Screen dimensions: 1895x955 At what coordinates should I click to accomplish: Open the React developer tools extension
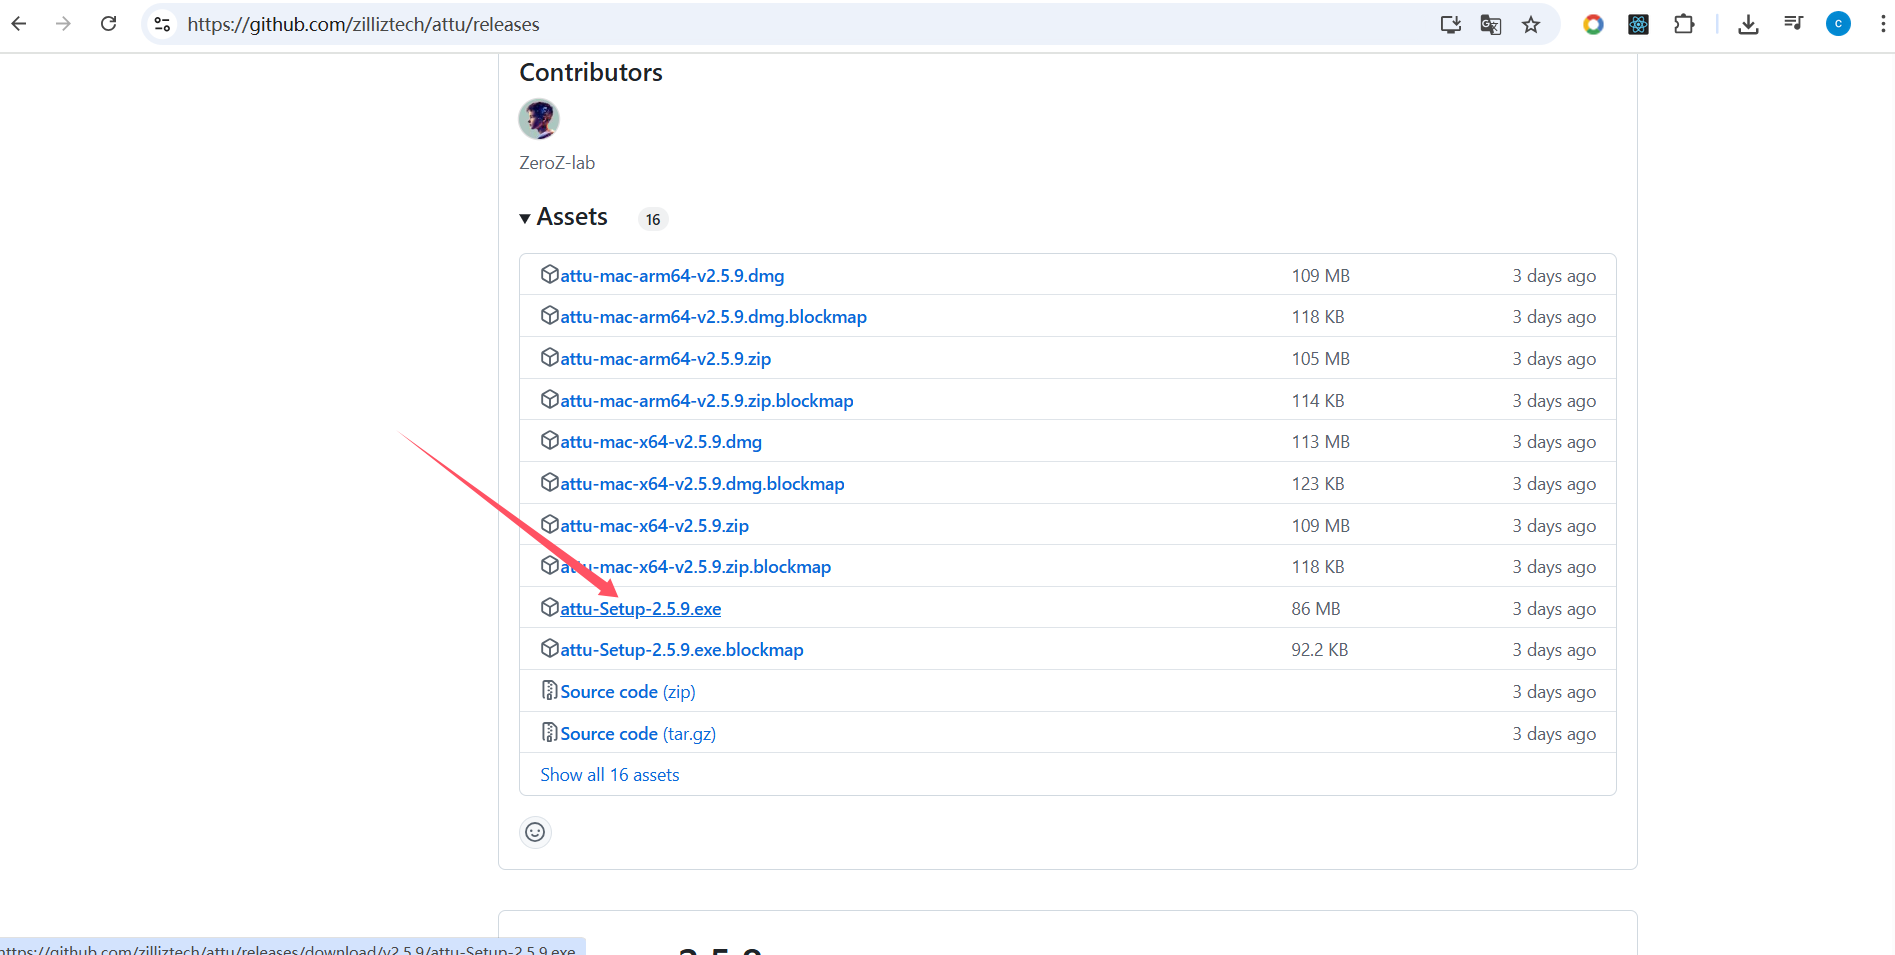click(x=1638, y=24)
